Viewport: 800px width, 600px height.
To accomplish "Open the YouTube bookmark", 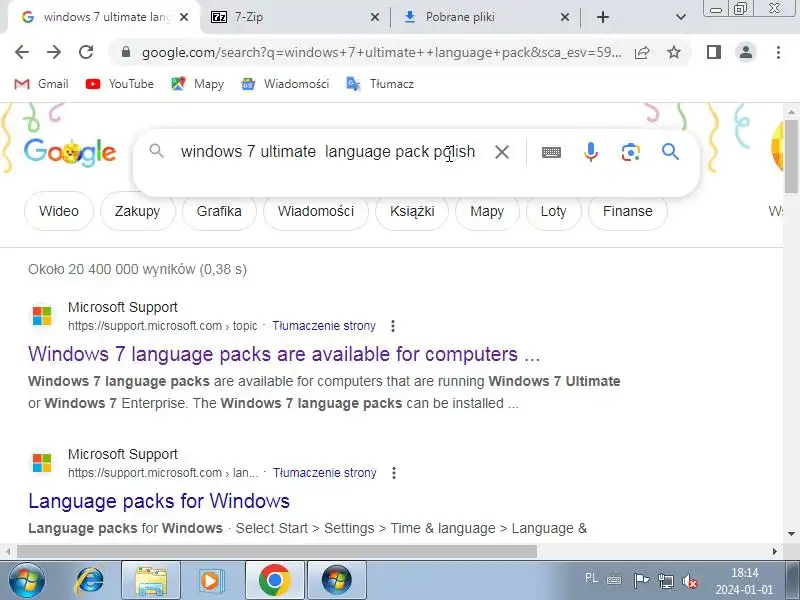I will 119,84.
